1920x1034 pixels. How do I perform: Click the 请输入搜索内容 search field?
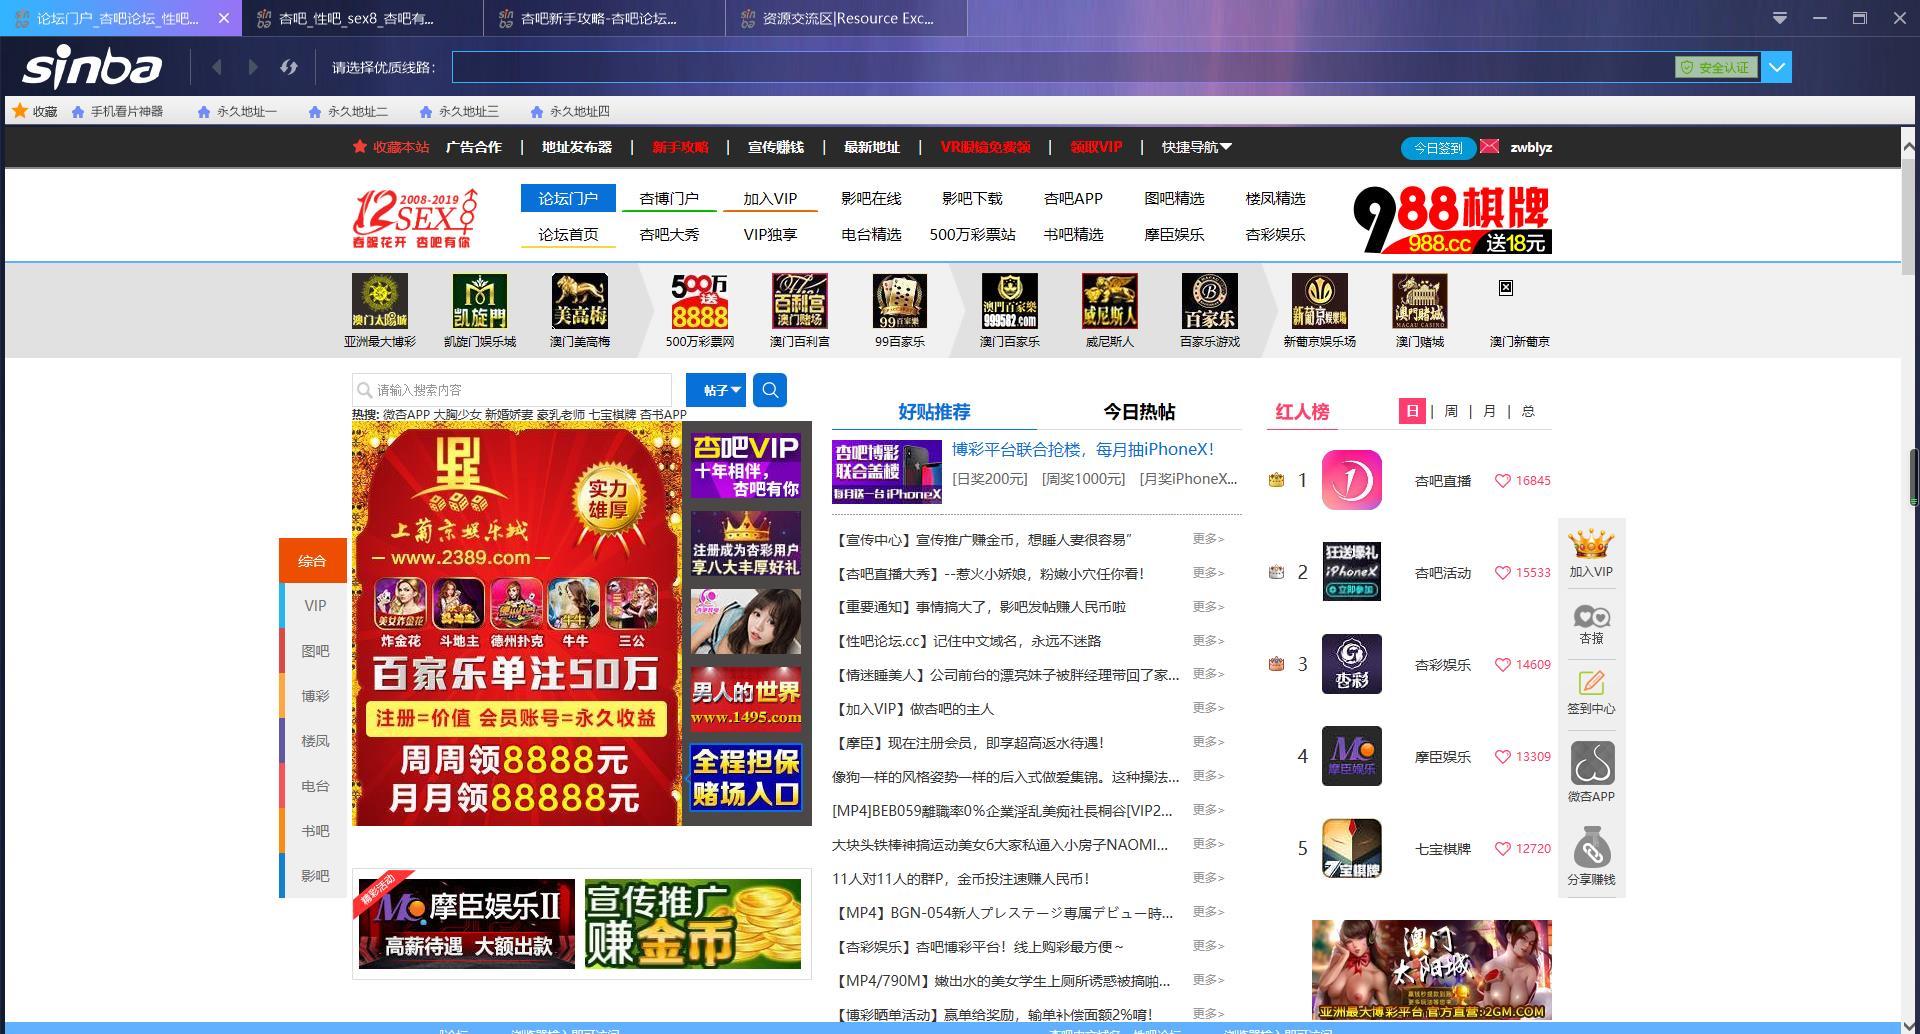512,390
